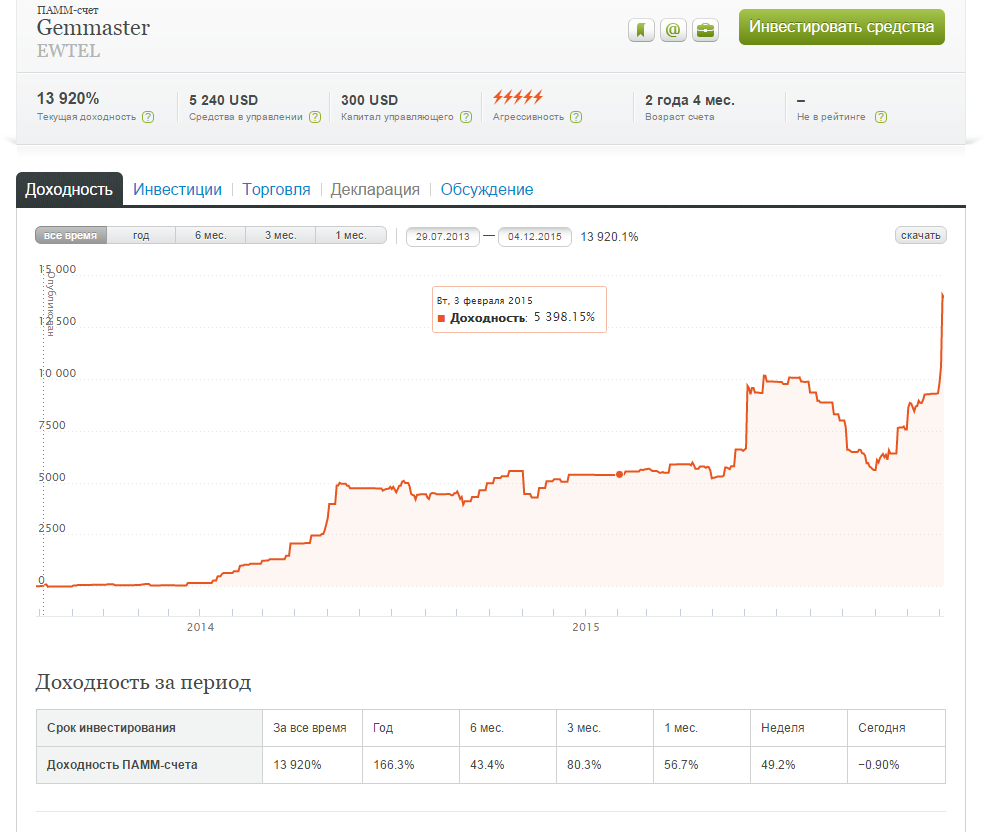Viewport: 984px width, 832px height.
Task: Select the 1 мес. period
Action: [x=351, y=235]
